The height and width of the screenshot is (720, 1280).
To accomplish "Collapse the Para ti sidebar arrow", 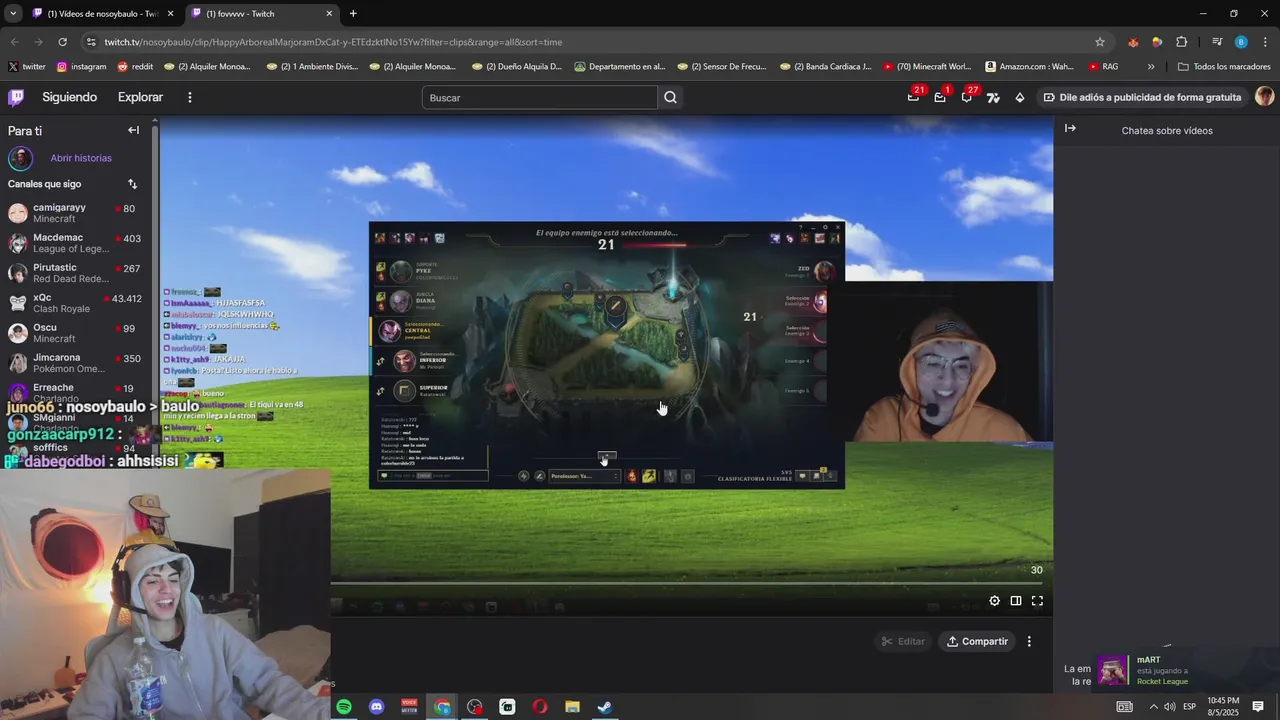I will point(133,130).
